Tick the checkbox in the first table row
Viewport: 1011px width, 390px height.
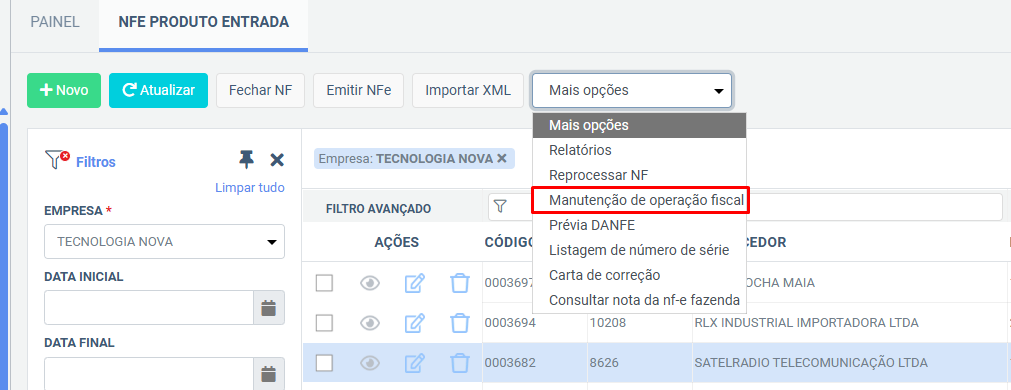(x=324, y=282)
